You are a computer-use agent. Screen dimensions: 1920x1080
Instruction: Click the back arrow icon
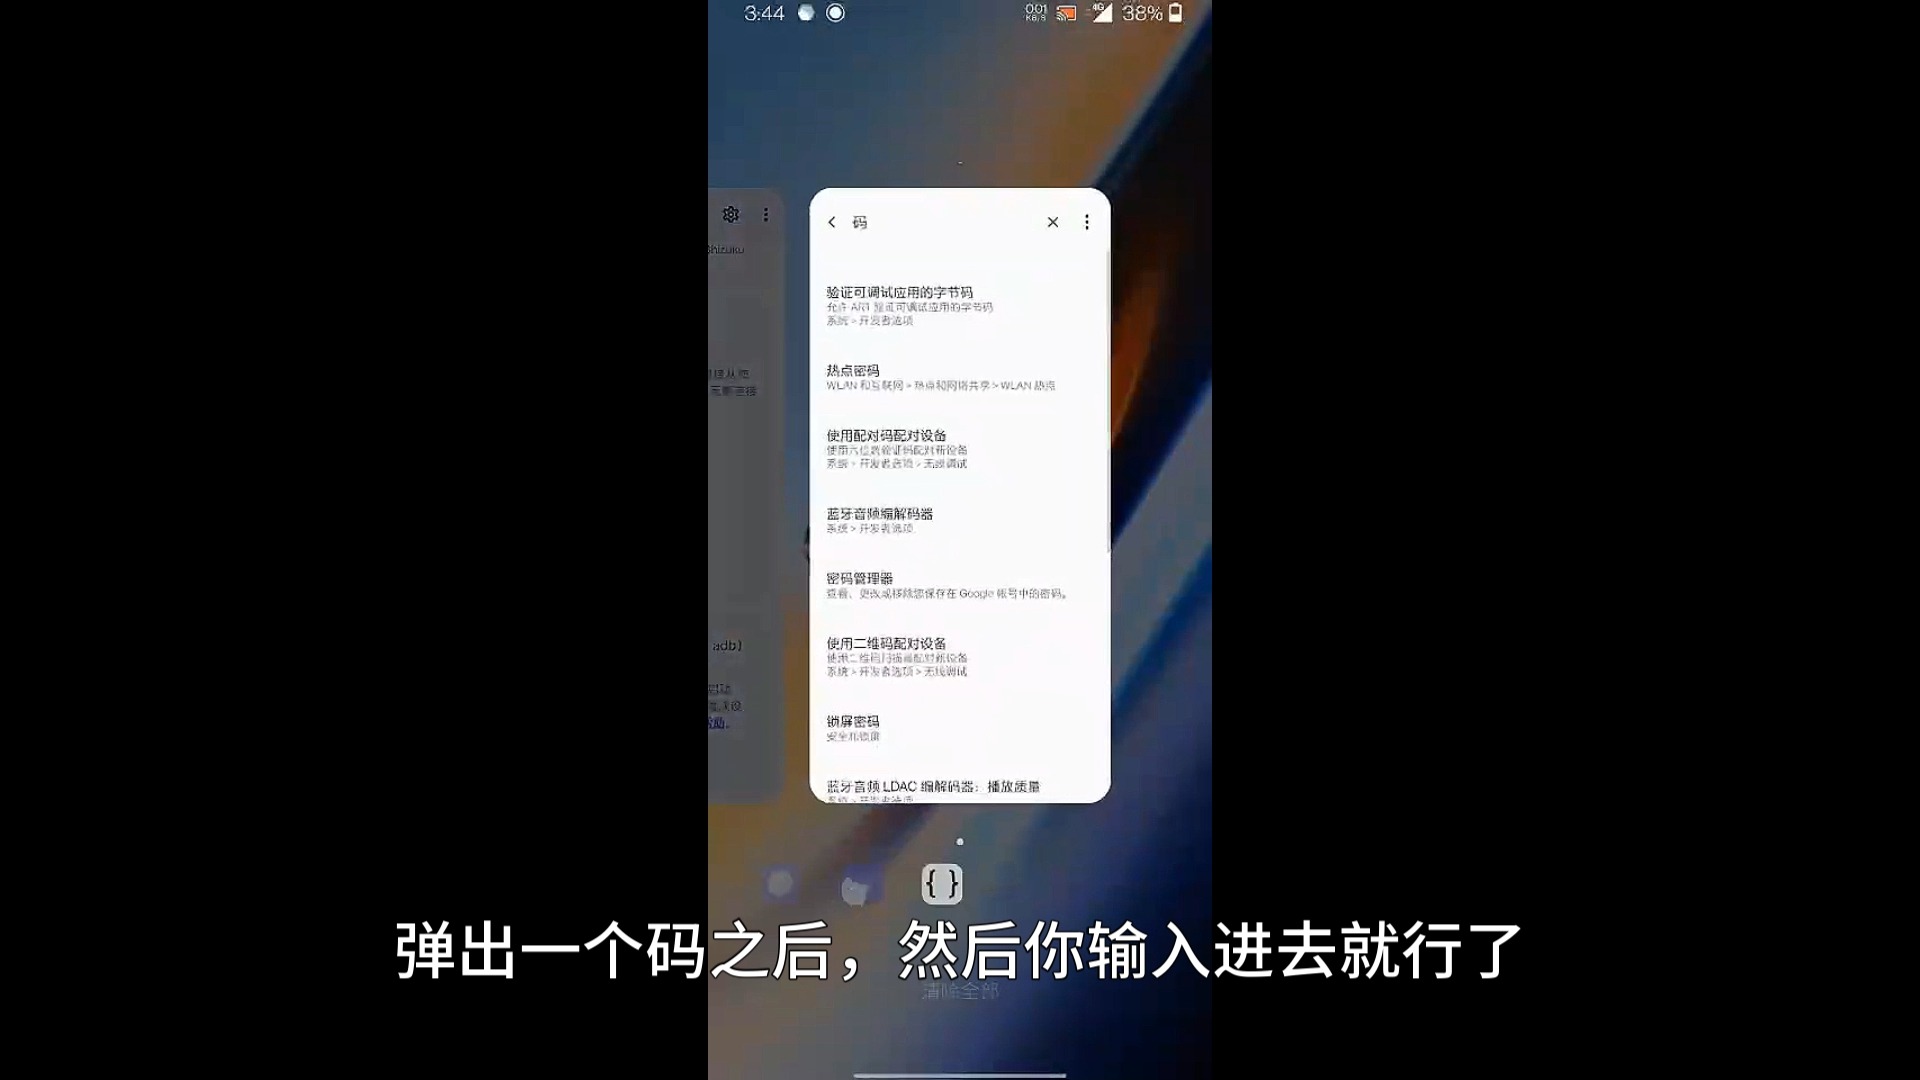pos(832,222)
